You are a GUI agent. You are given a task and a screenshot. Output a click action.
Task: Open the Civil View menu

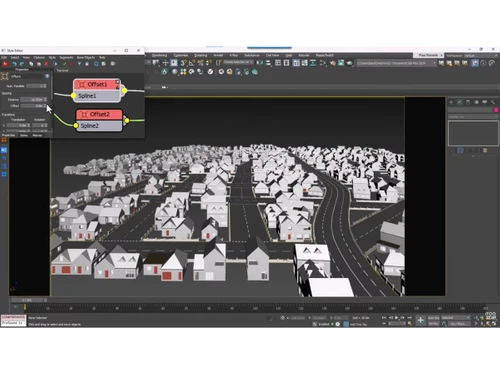pyautogui.click(x=272, y=55)
